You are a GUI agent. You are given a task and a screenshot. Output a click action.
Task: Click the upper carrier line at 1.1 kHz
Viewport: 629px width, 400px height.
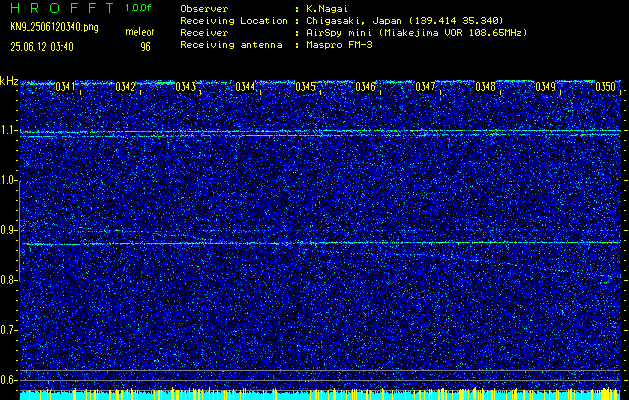[320, 131]
